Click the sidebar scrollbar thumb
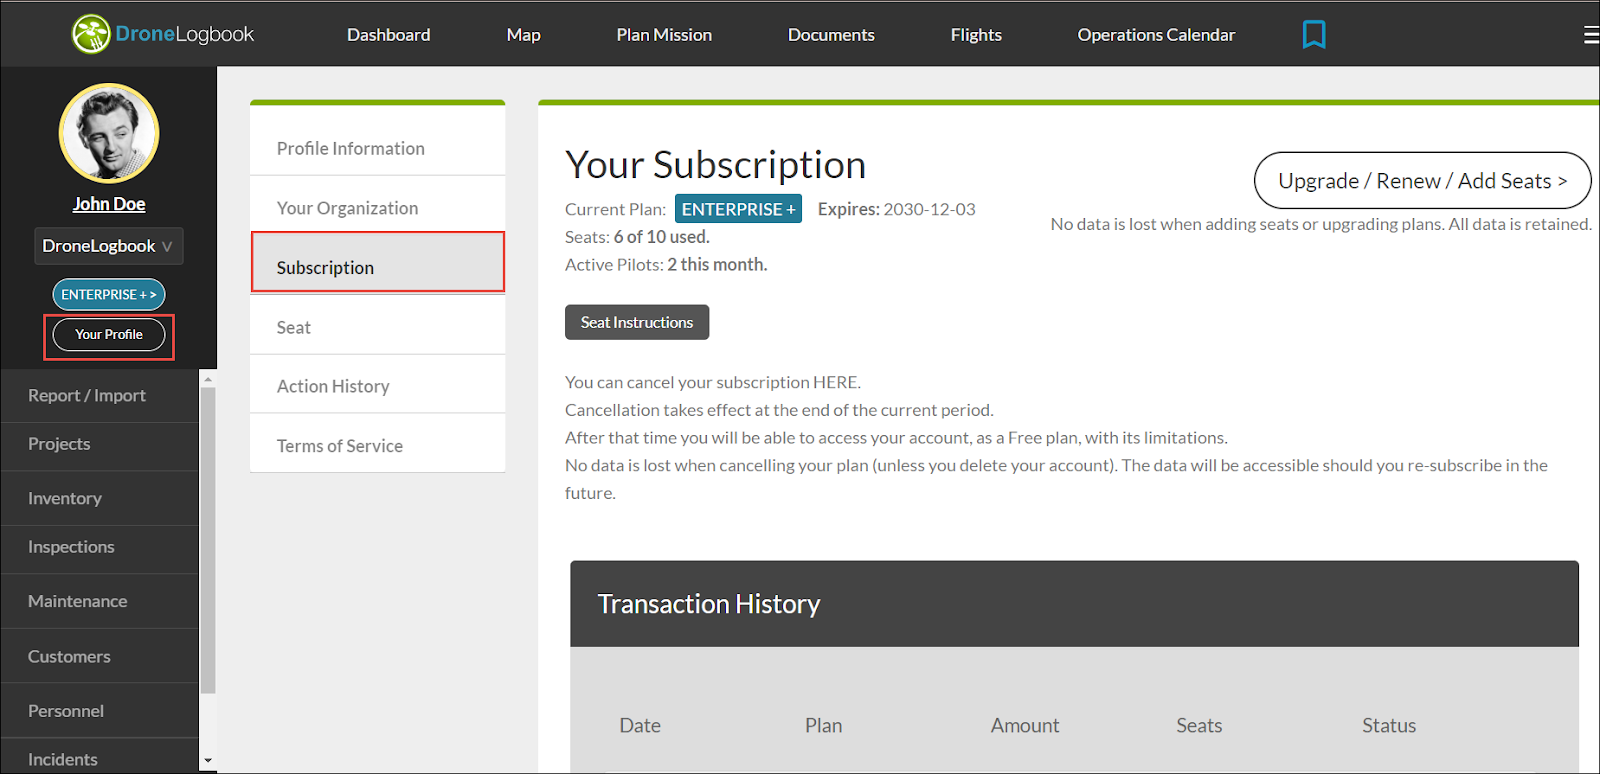 (x=208, y=540)
